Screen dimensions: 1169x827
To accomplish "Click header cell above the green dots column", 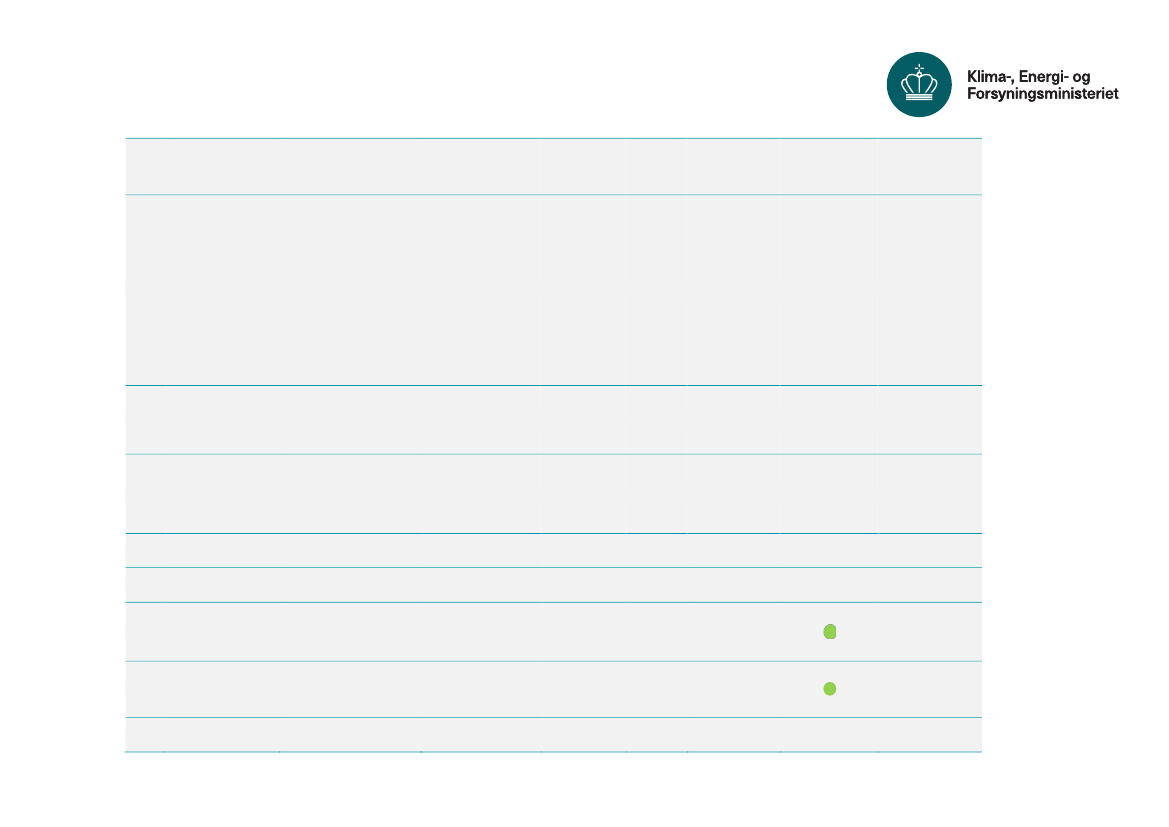I will (829, 166).
